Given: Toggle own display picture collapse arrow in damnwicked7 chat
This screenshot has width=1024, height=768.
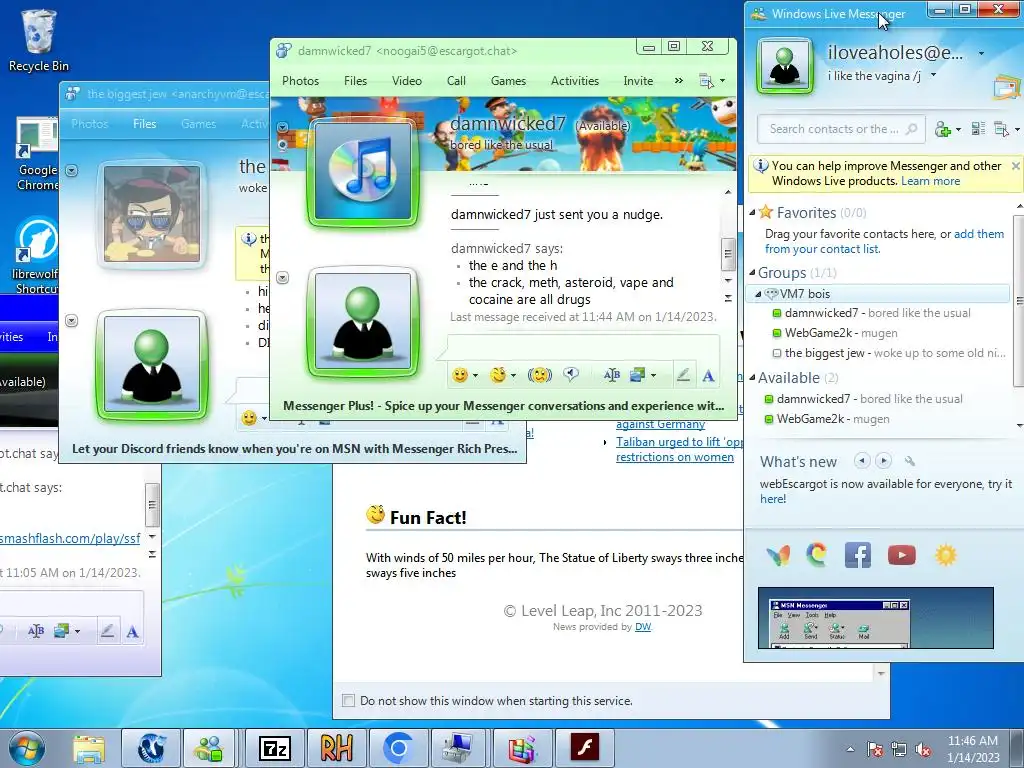Looking at the screenshot, I should 282,278.
